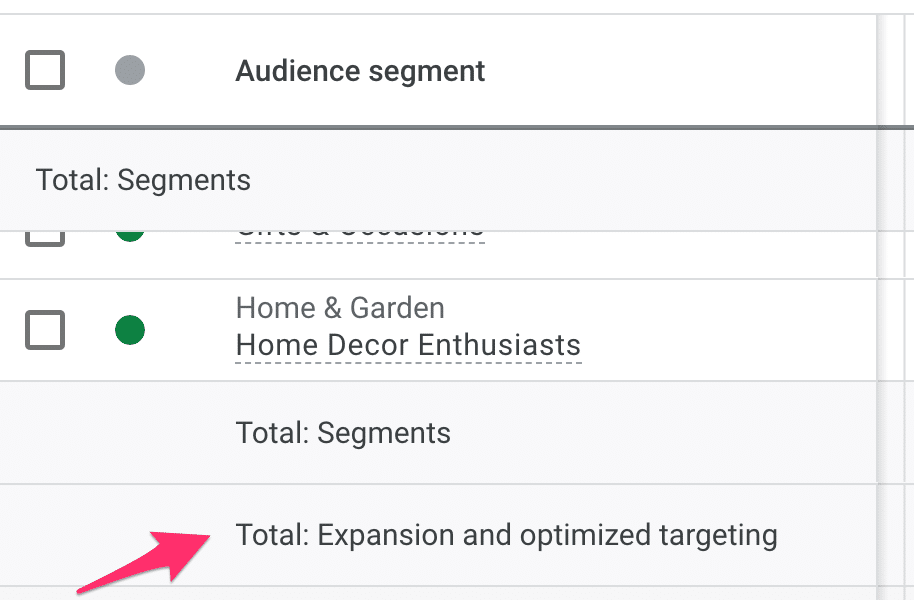Image resolution: width=914 pixels, height=600 pixels.
Task: Click the Home & Garden table row
Action: (x=450, y=327)
